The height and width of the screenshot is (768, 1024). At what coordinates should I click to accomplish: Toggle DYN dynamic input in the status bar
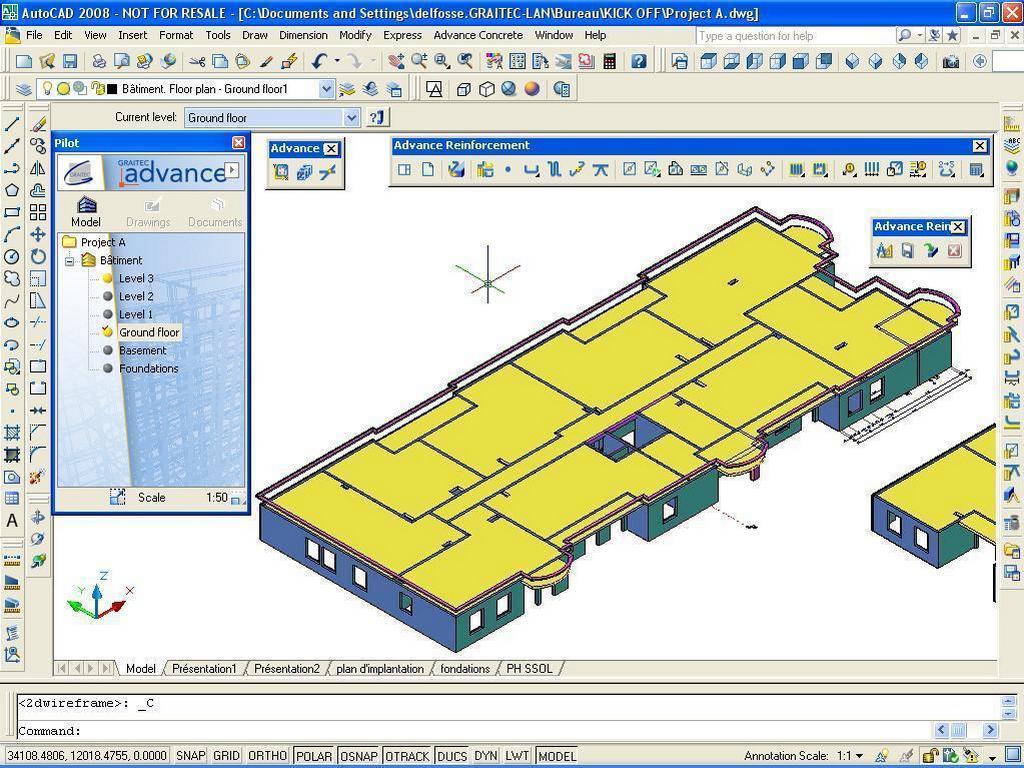[x=486, y=756]
